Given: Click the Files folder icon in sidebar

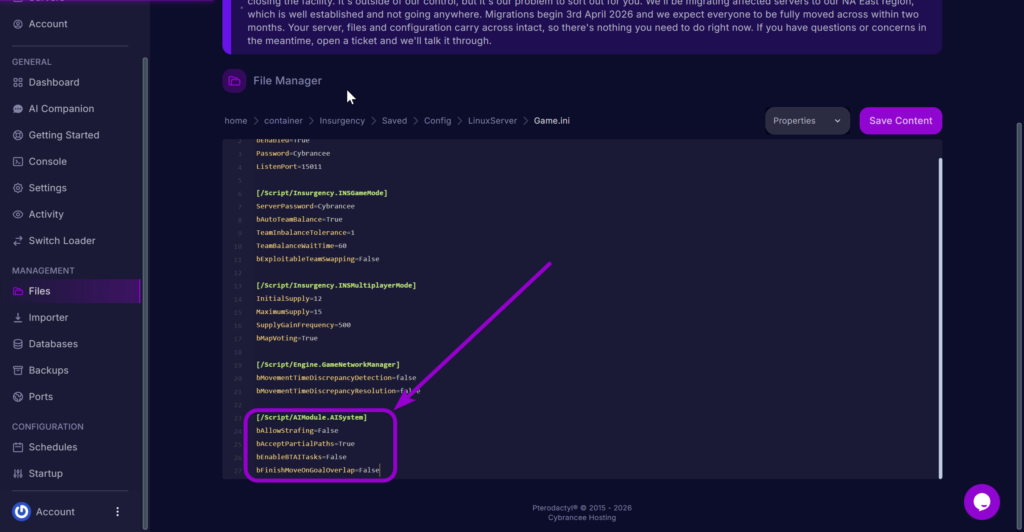Looking at the screenshot, I should tap(18, 291).
